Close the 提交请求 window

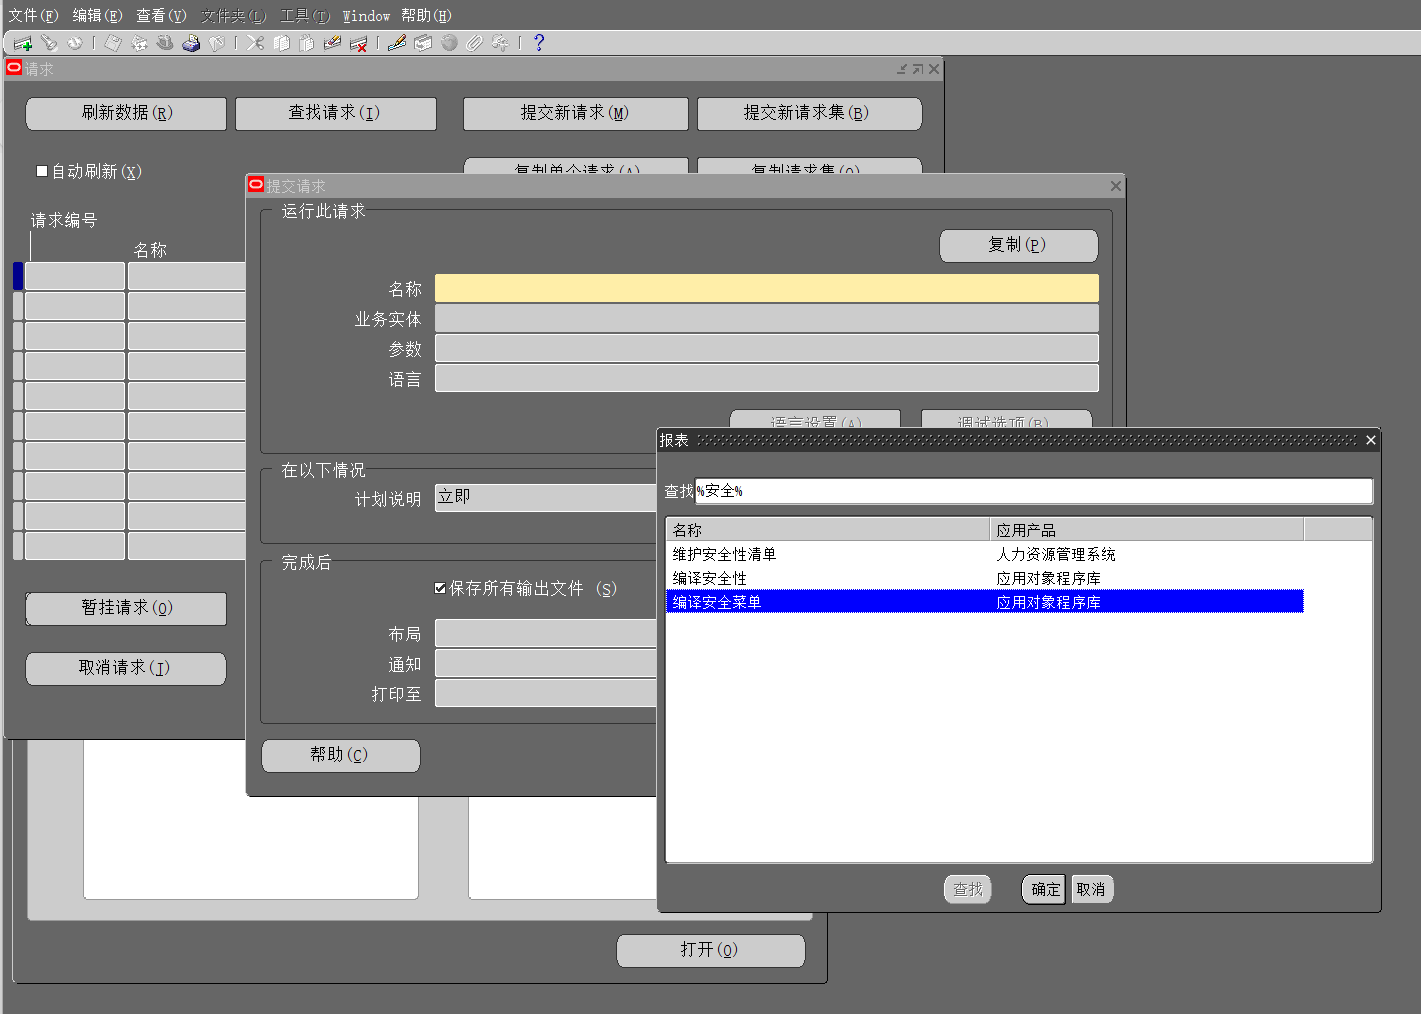(1116, 186)
